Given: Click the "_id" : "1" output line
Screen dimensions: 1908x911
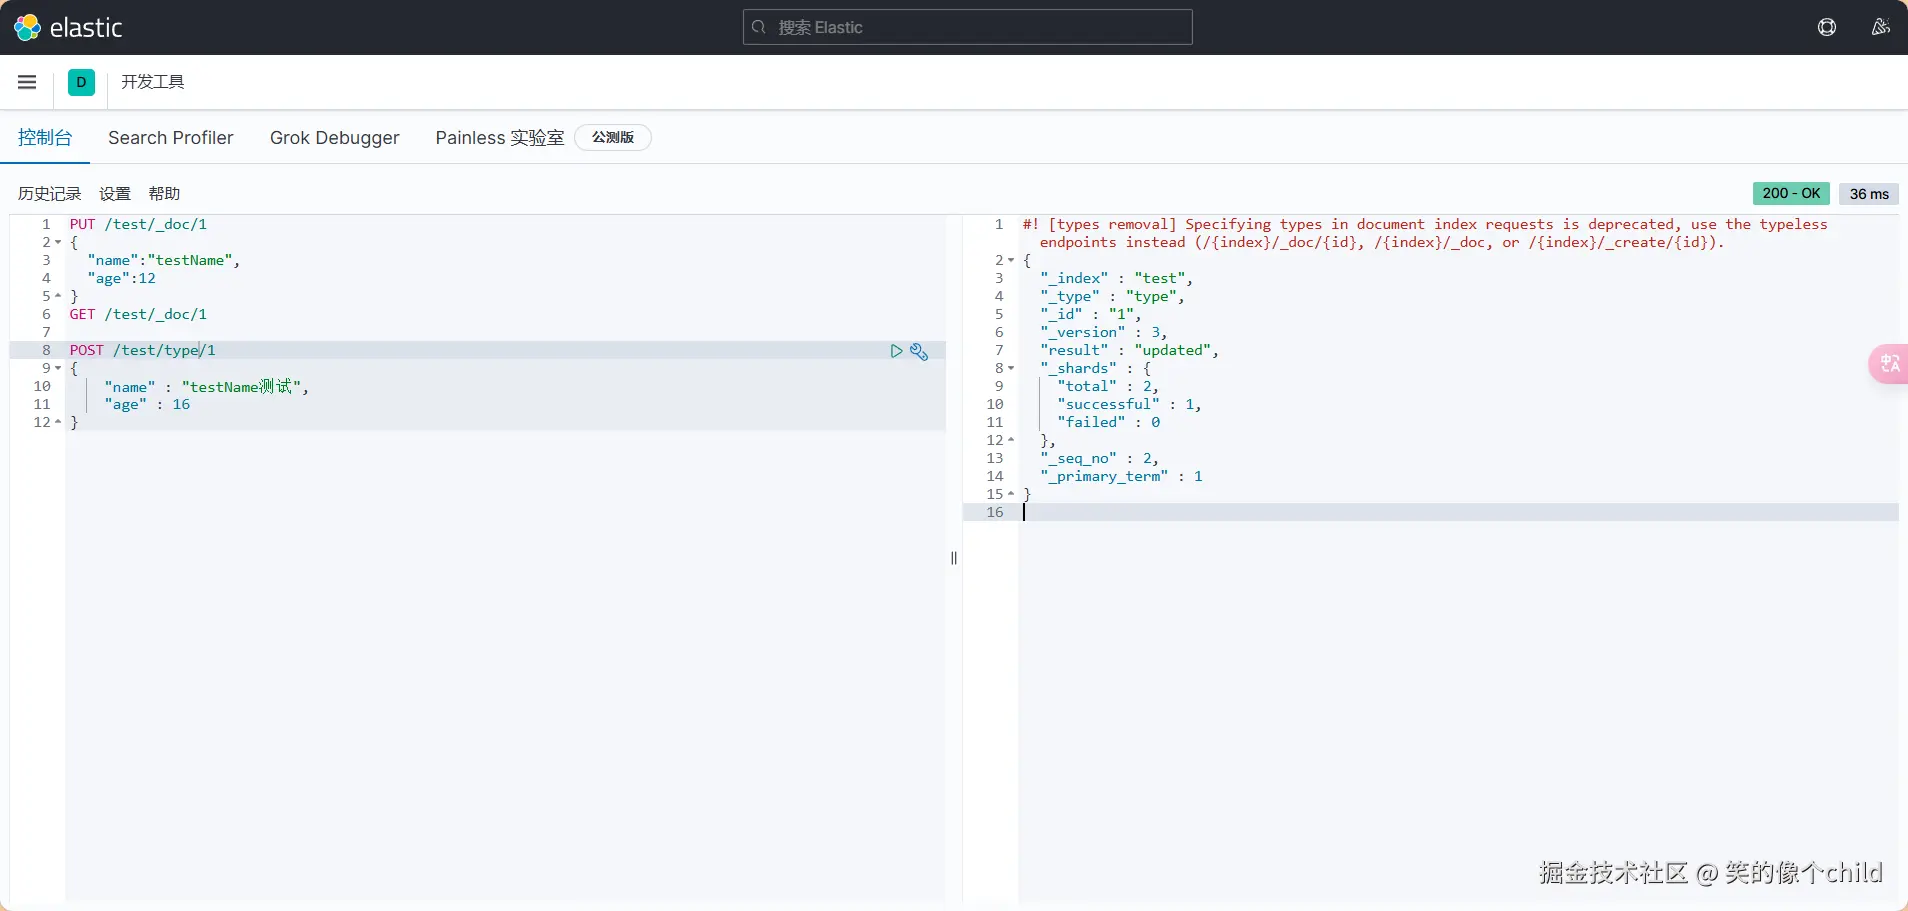Looking at the screenshot, I should tap(1090, 315).
